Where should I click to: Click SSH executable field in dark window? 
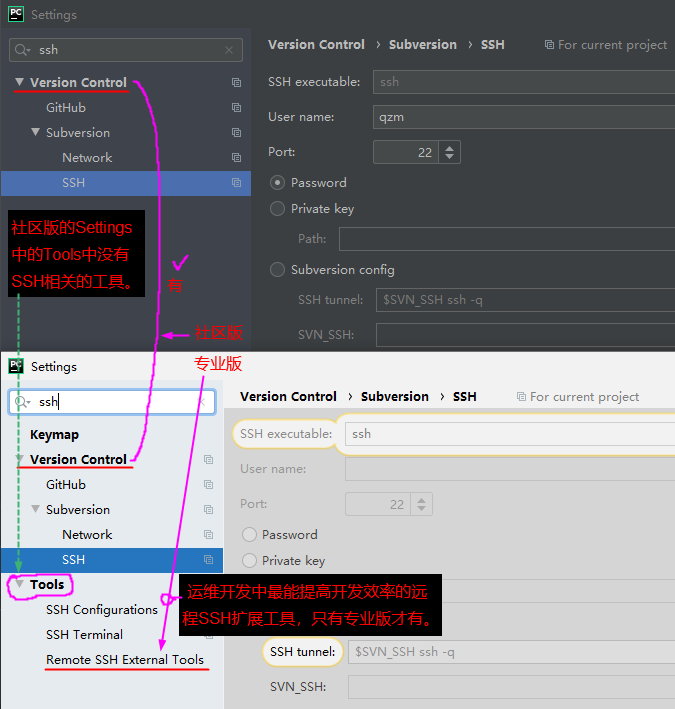coord(524,82)
